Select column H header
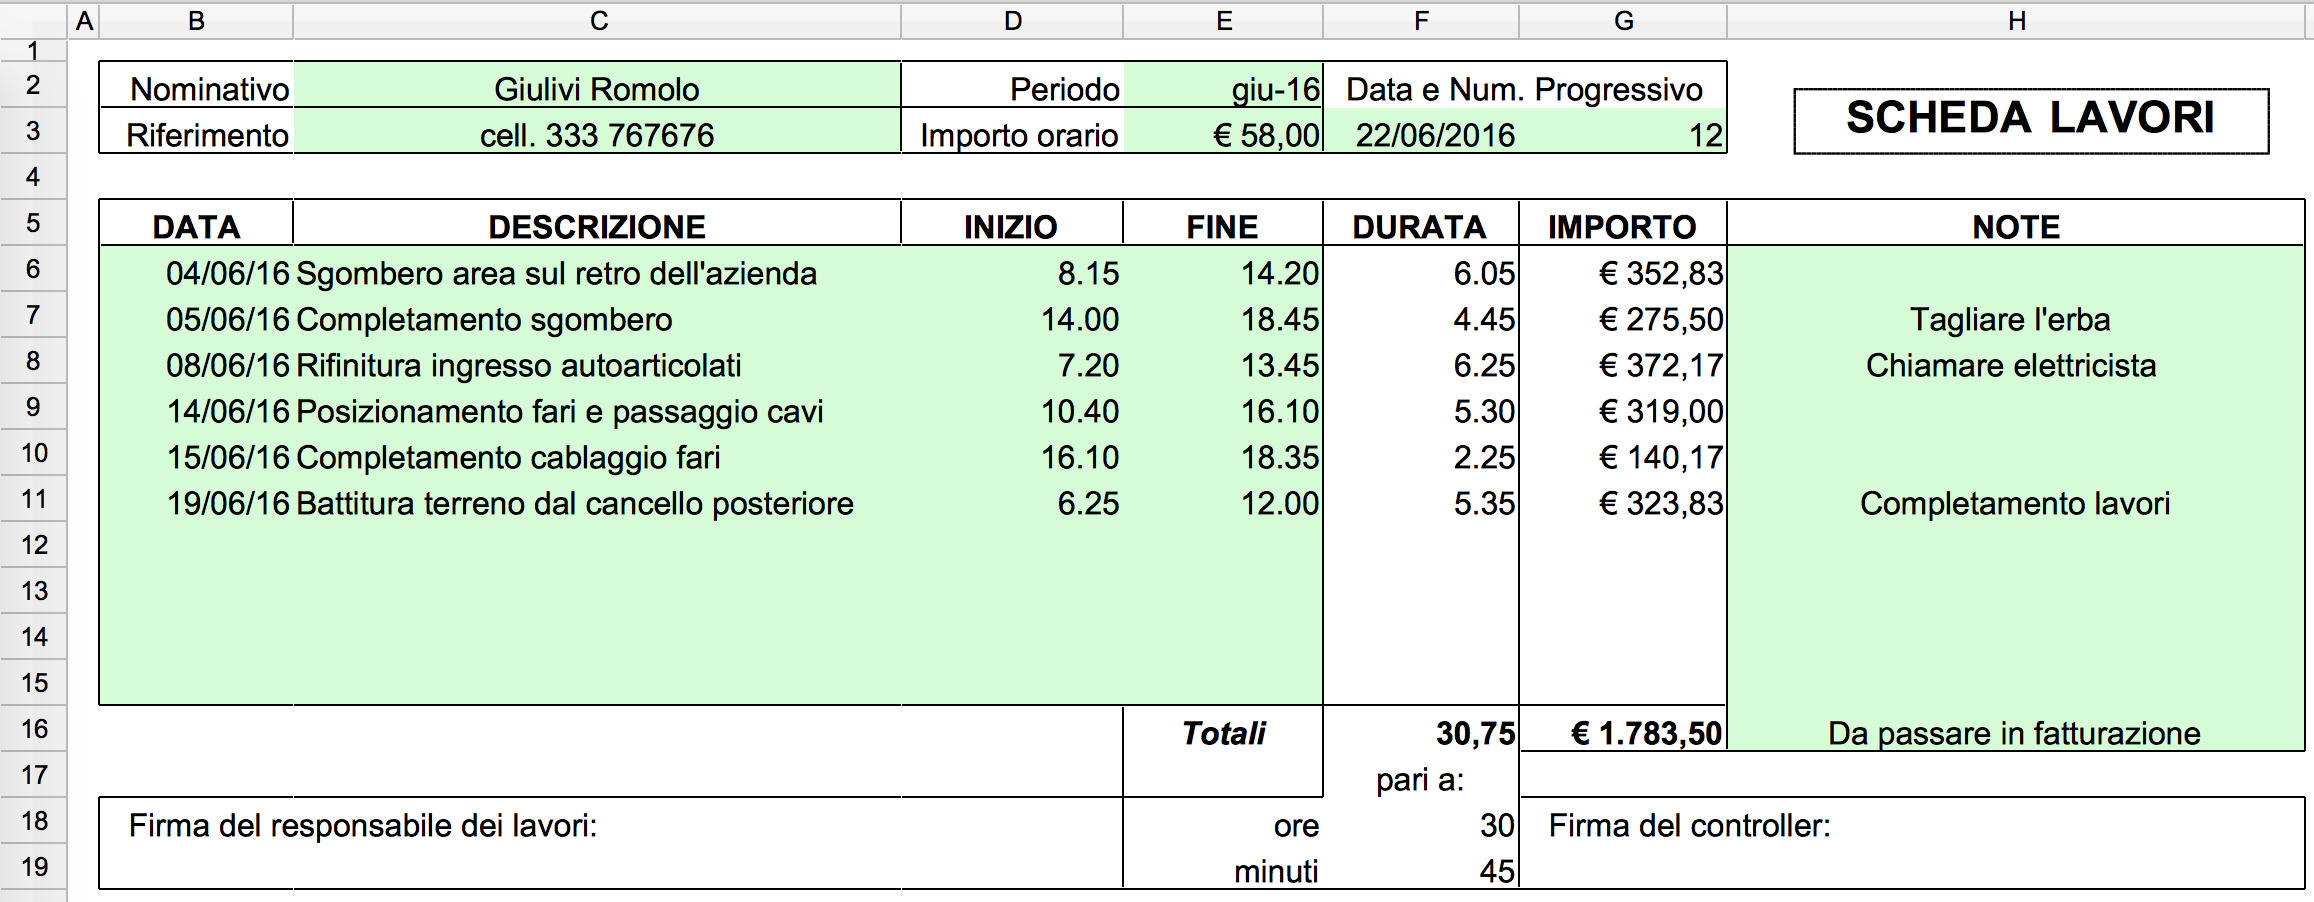The width and height of the screenshot is (2314, 902). click(x=2016, y=21)
